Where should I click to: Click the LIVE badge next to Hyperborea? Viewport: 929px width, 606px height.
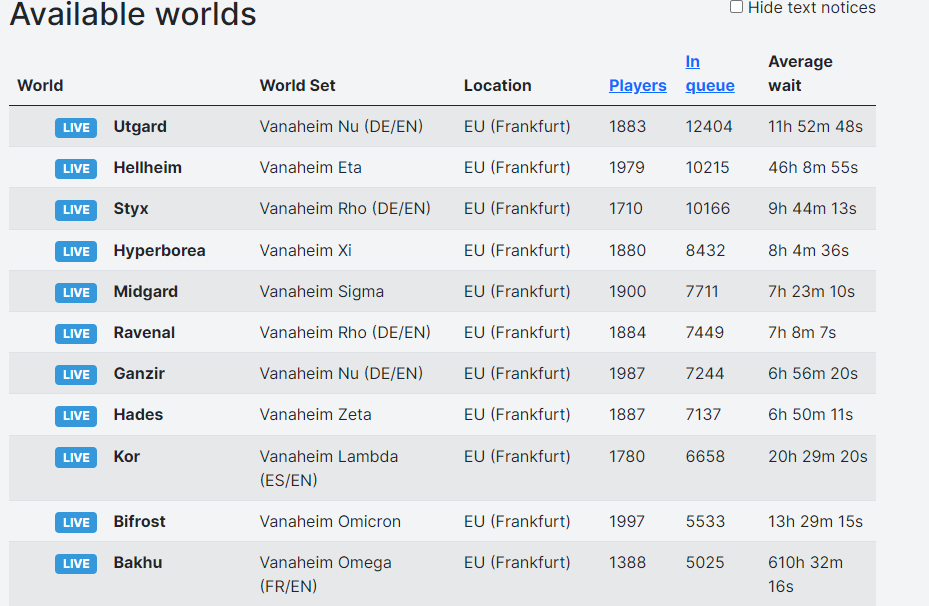pos(76,251)
